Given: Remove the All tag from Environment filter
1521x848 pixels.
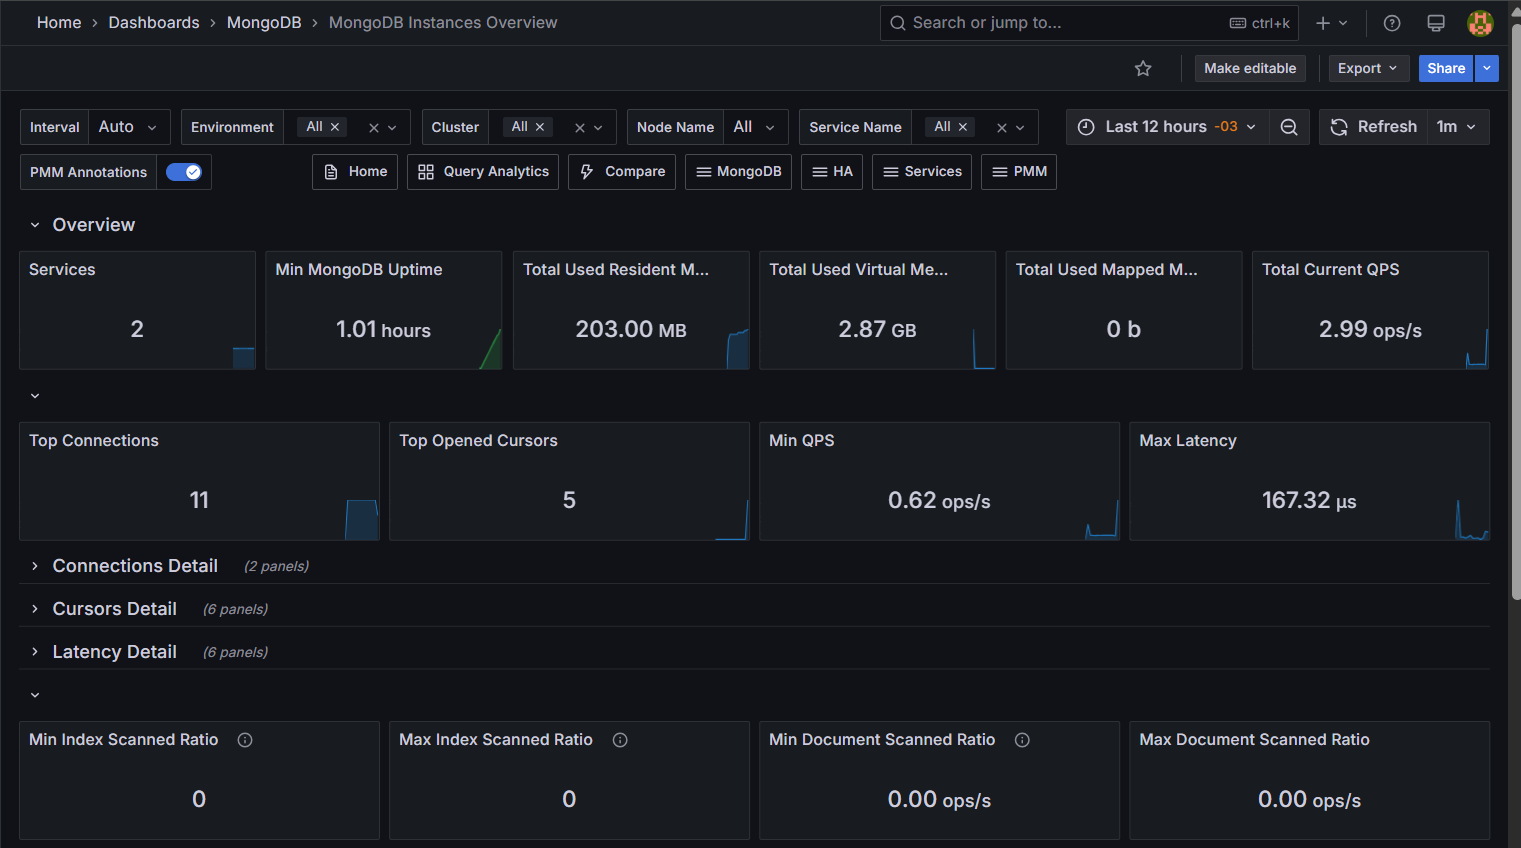Looking at the screenshot, I should tap(335, 127).
